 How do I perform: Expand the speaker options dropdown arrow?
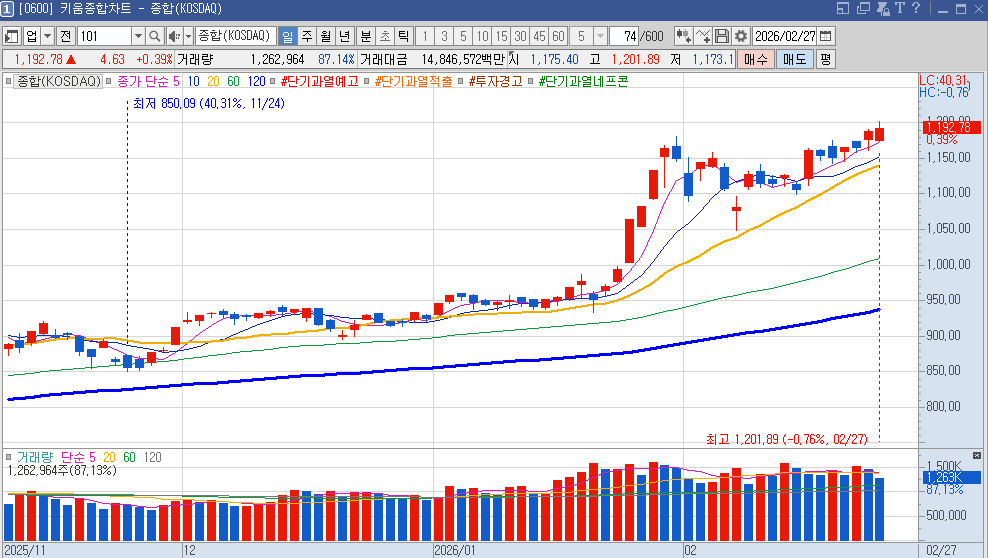click(187, 36)
